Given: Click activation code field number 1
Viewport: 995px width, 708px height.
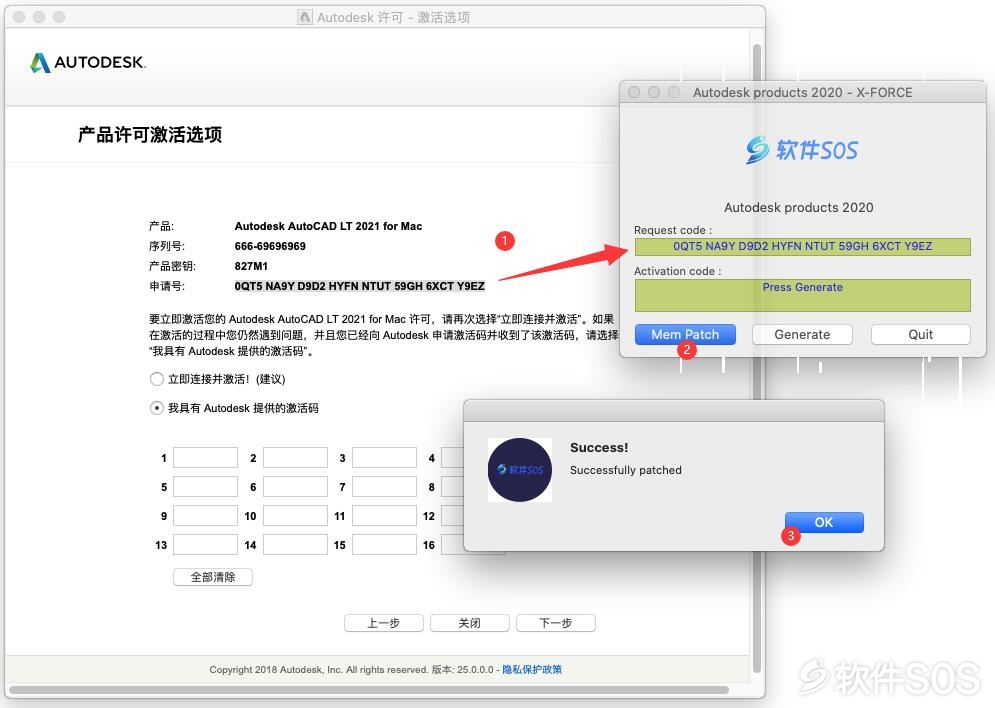Looking at the screenshot, I should point(206,457).
